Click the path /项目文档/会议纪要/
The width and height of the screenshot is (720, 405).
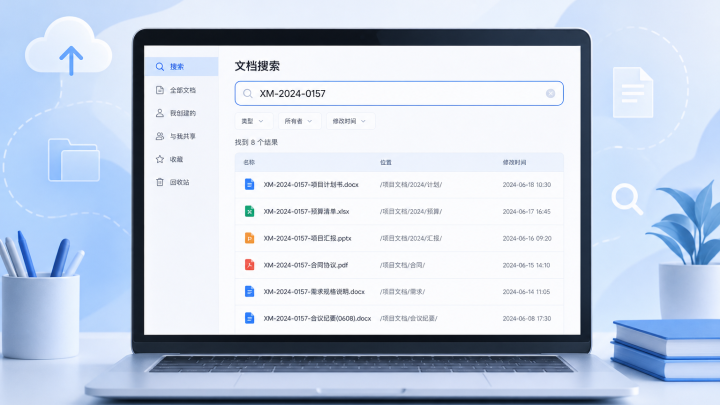click(409, 318)
